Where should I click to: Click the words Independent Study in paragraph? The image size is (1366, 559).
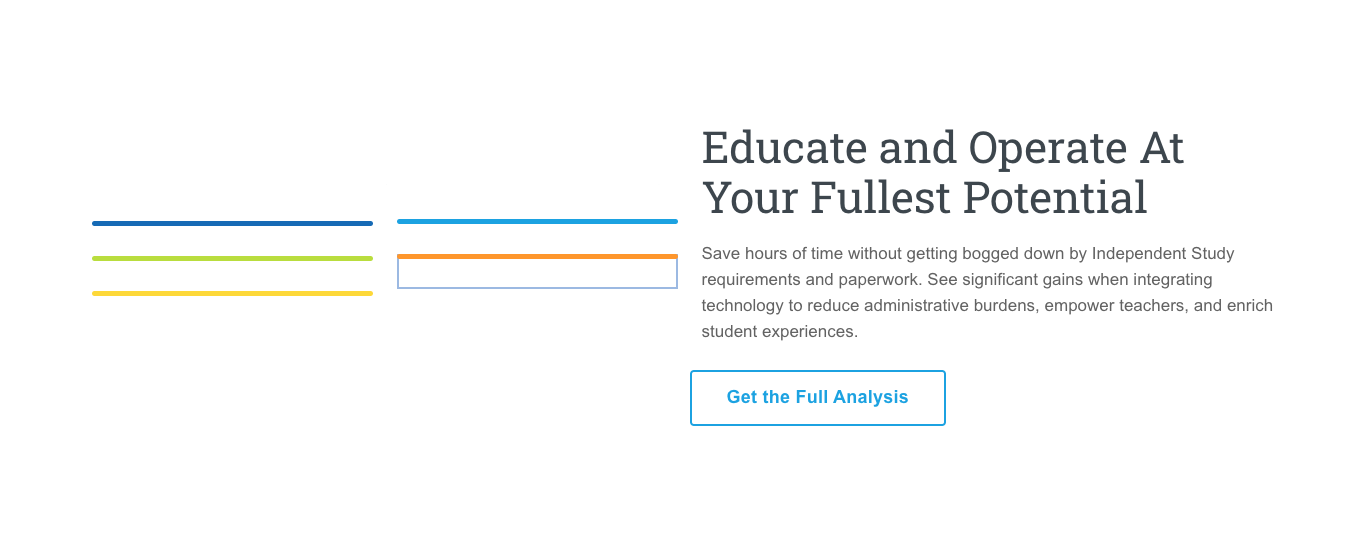1163,253
